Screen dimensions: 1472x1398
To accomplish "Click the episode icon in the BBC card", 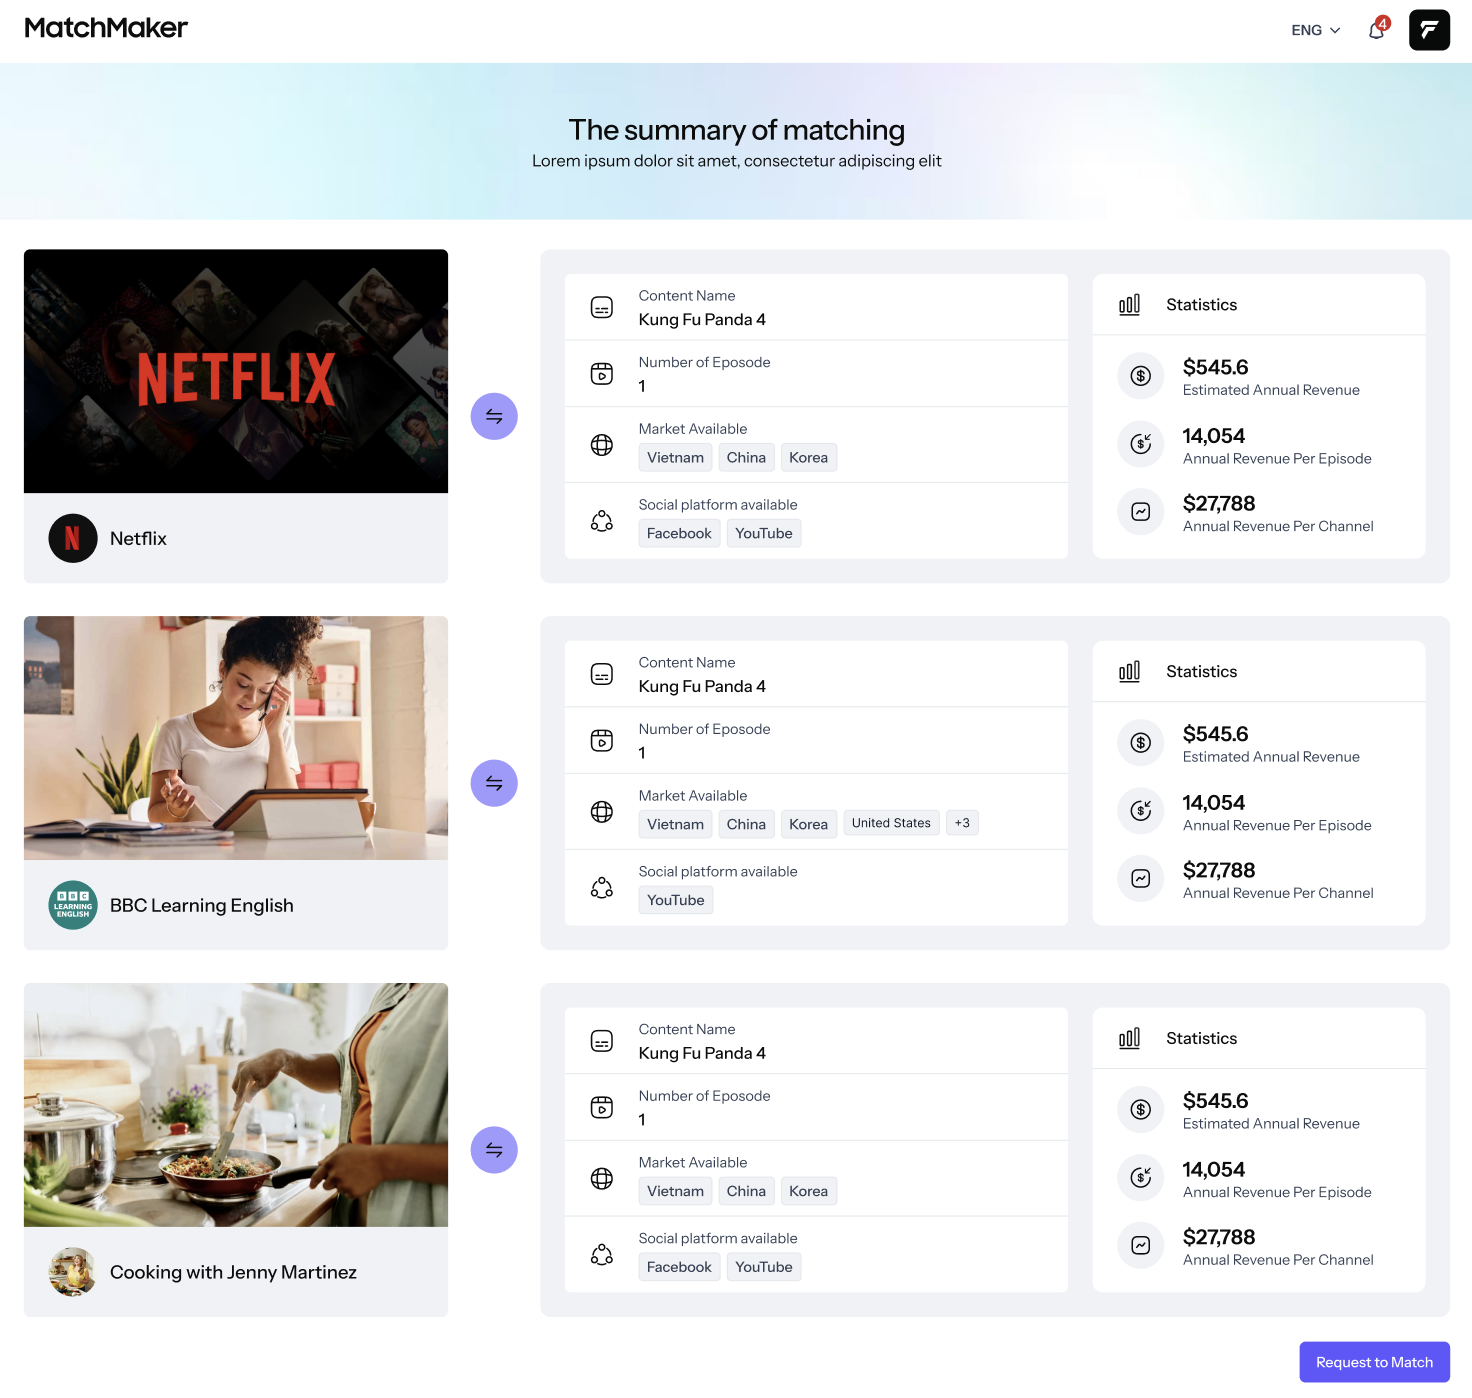I will coord(602,741).
